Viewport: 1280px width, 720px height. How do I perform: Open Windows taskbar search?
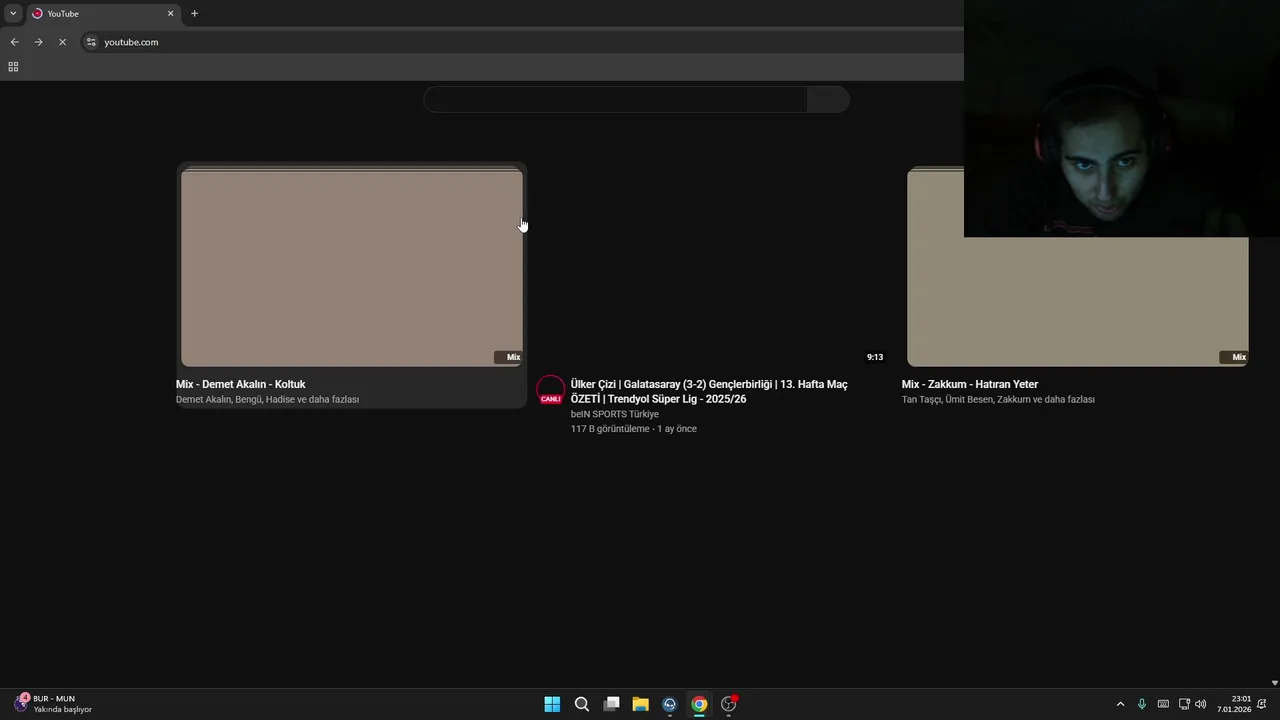(581, 704)
